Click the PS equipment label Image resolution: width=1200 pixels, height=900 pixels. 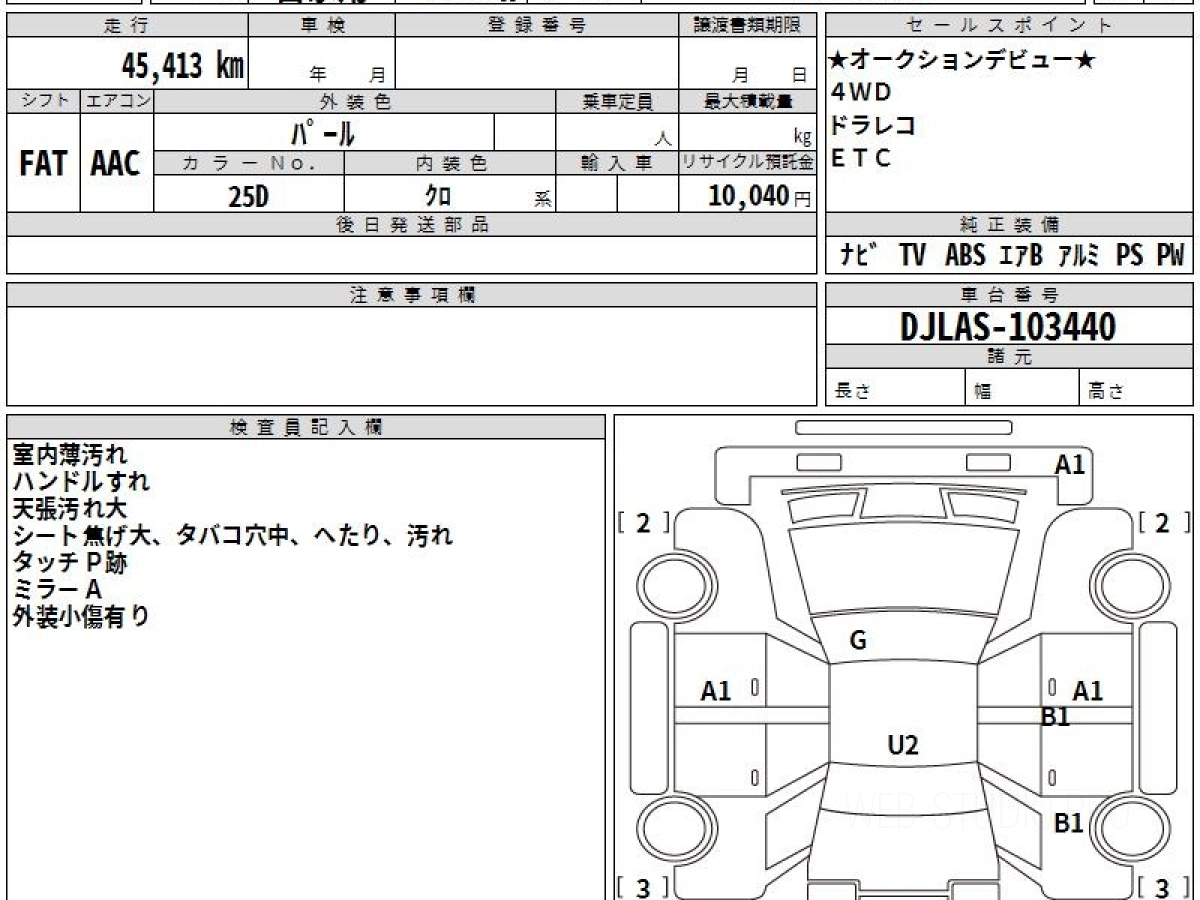1130,256
